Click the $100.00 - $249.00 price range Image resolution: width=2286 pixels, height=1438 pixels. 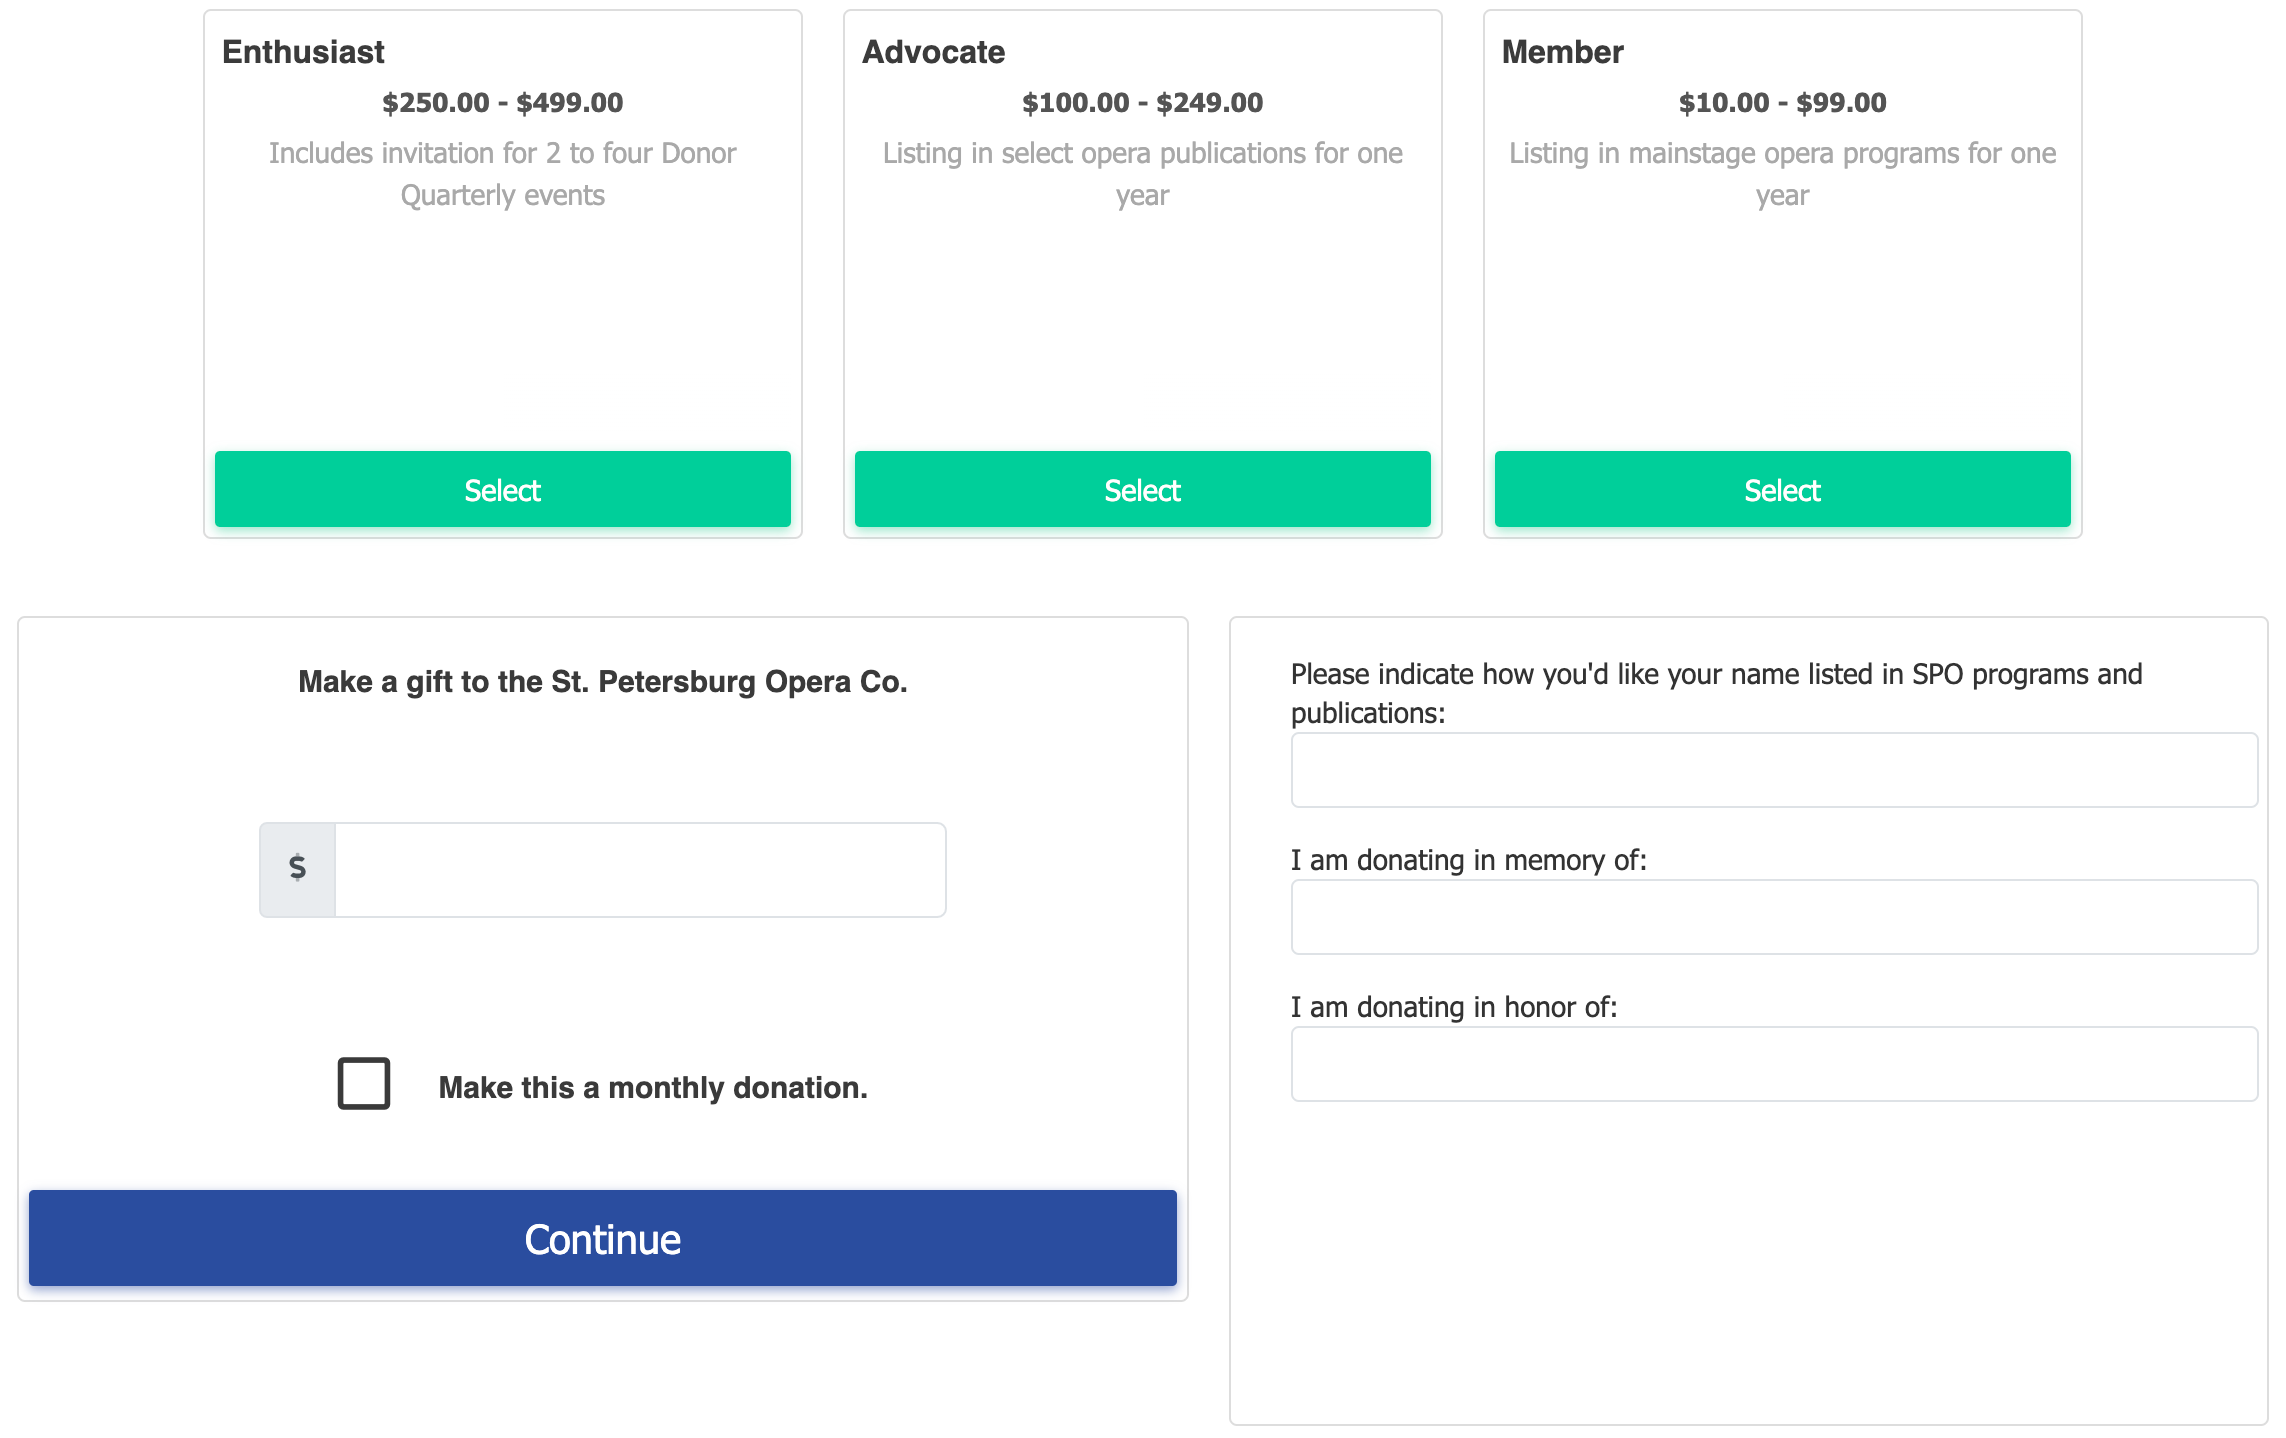pos(1142,103)
